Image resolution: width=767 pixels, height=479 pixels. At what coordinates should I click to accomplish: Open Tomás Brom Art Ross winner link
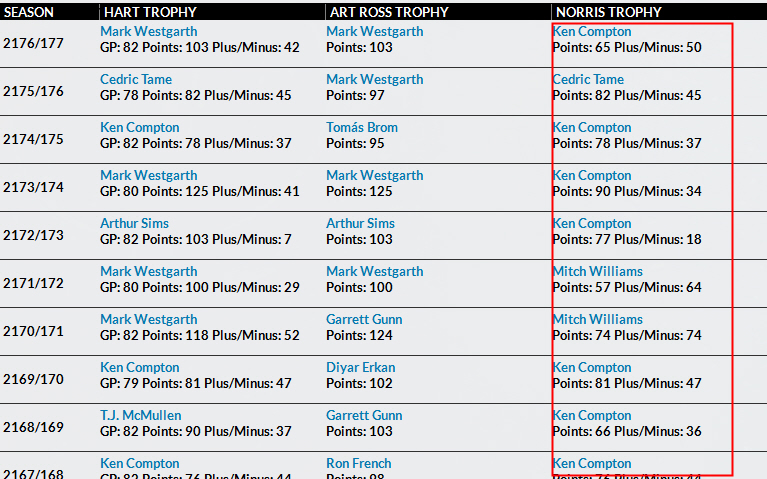click(362, 127)
